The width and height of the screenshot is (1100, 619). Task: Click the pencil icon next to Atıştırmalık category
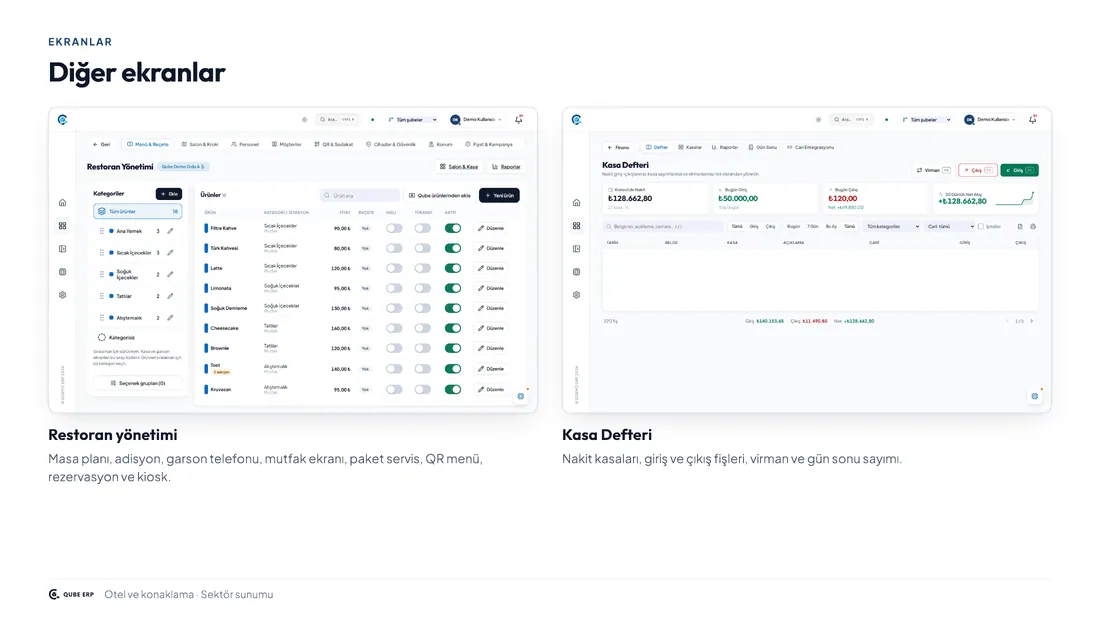coord(170,318)
